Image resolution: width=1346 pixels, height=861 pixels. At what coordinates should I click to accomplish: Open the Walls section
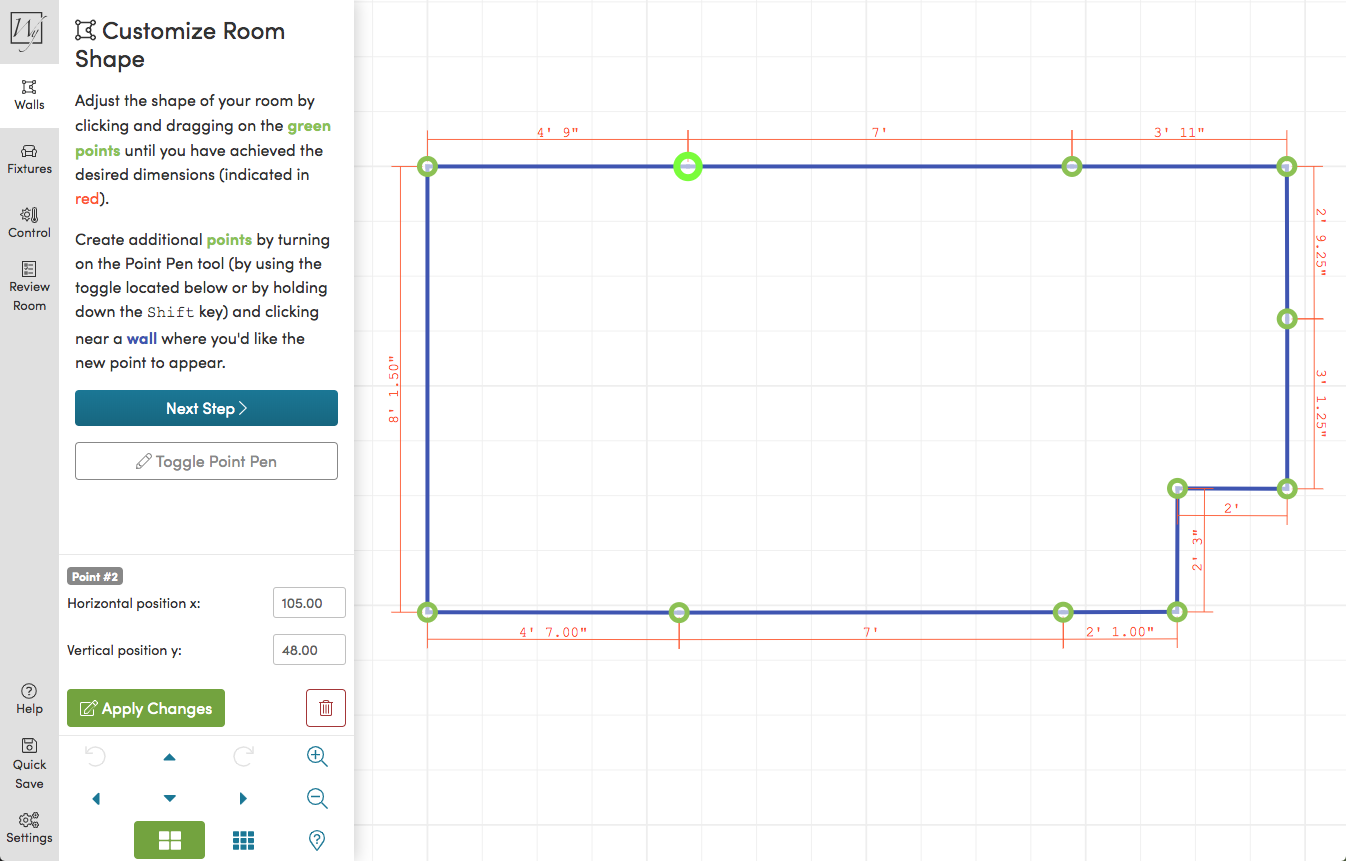click(x=29, y=95)
